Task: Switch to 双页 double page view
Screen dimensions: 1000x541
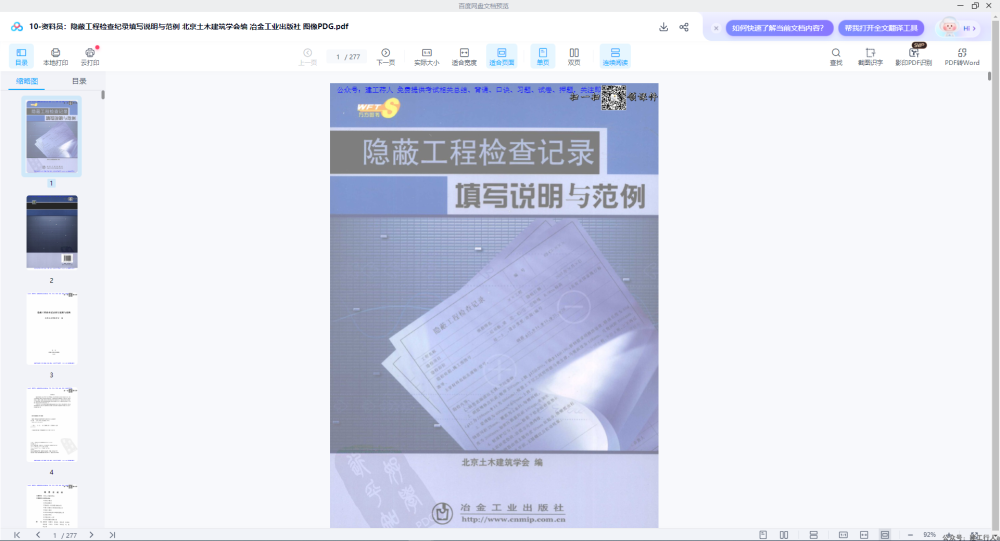Action: point(574,56)
